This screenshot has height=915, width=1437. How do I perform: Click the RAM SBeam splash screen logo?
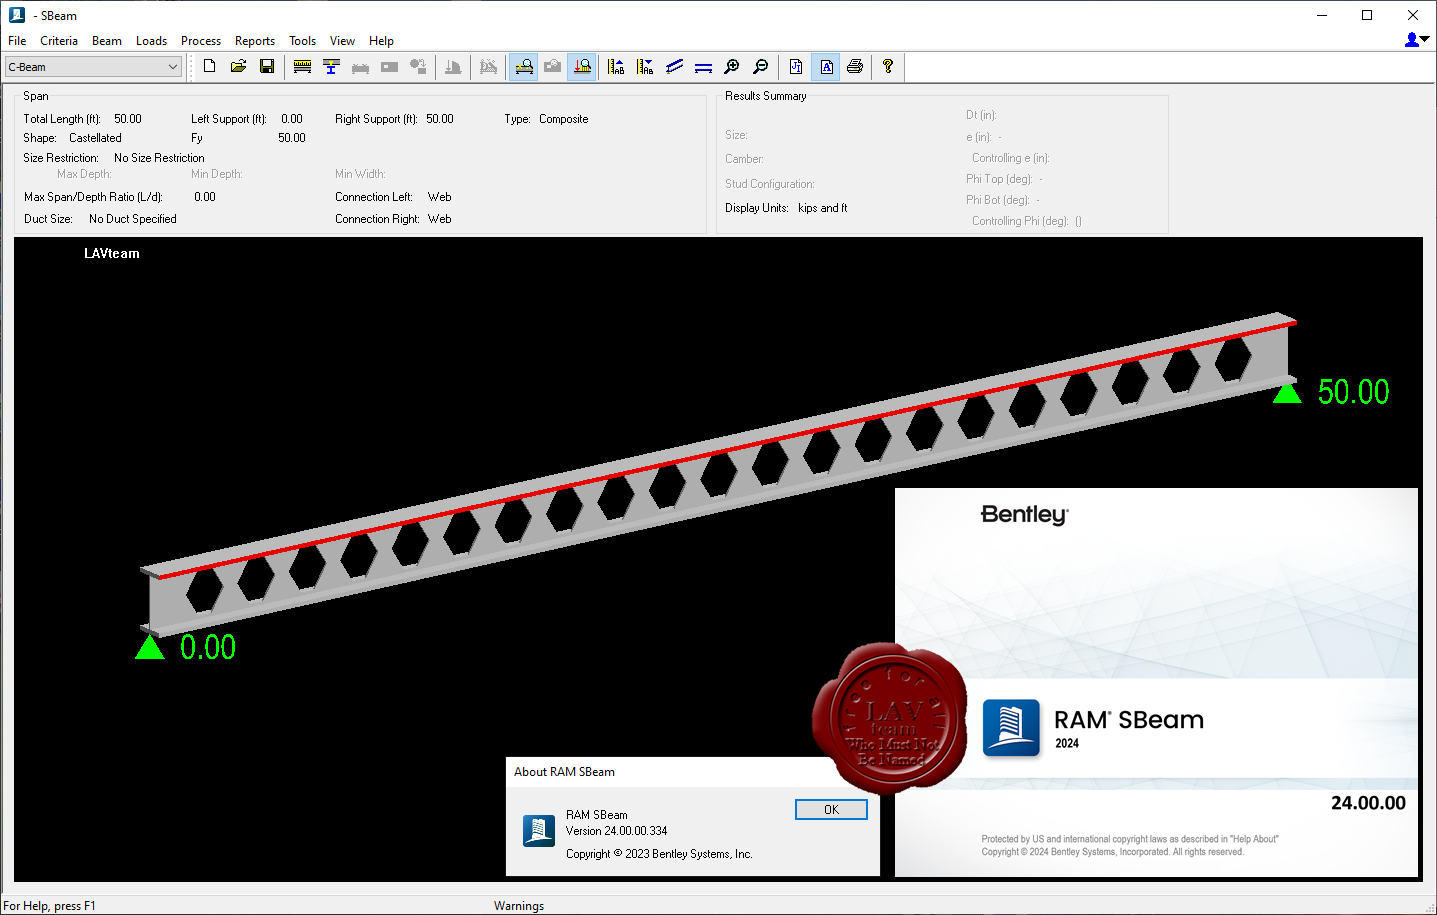1011,728
